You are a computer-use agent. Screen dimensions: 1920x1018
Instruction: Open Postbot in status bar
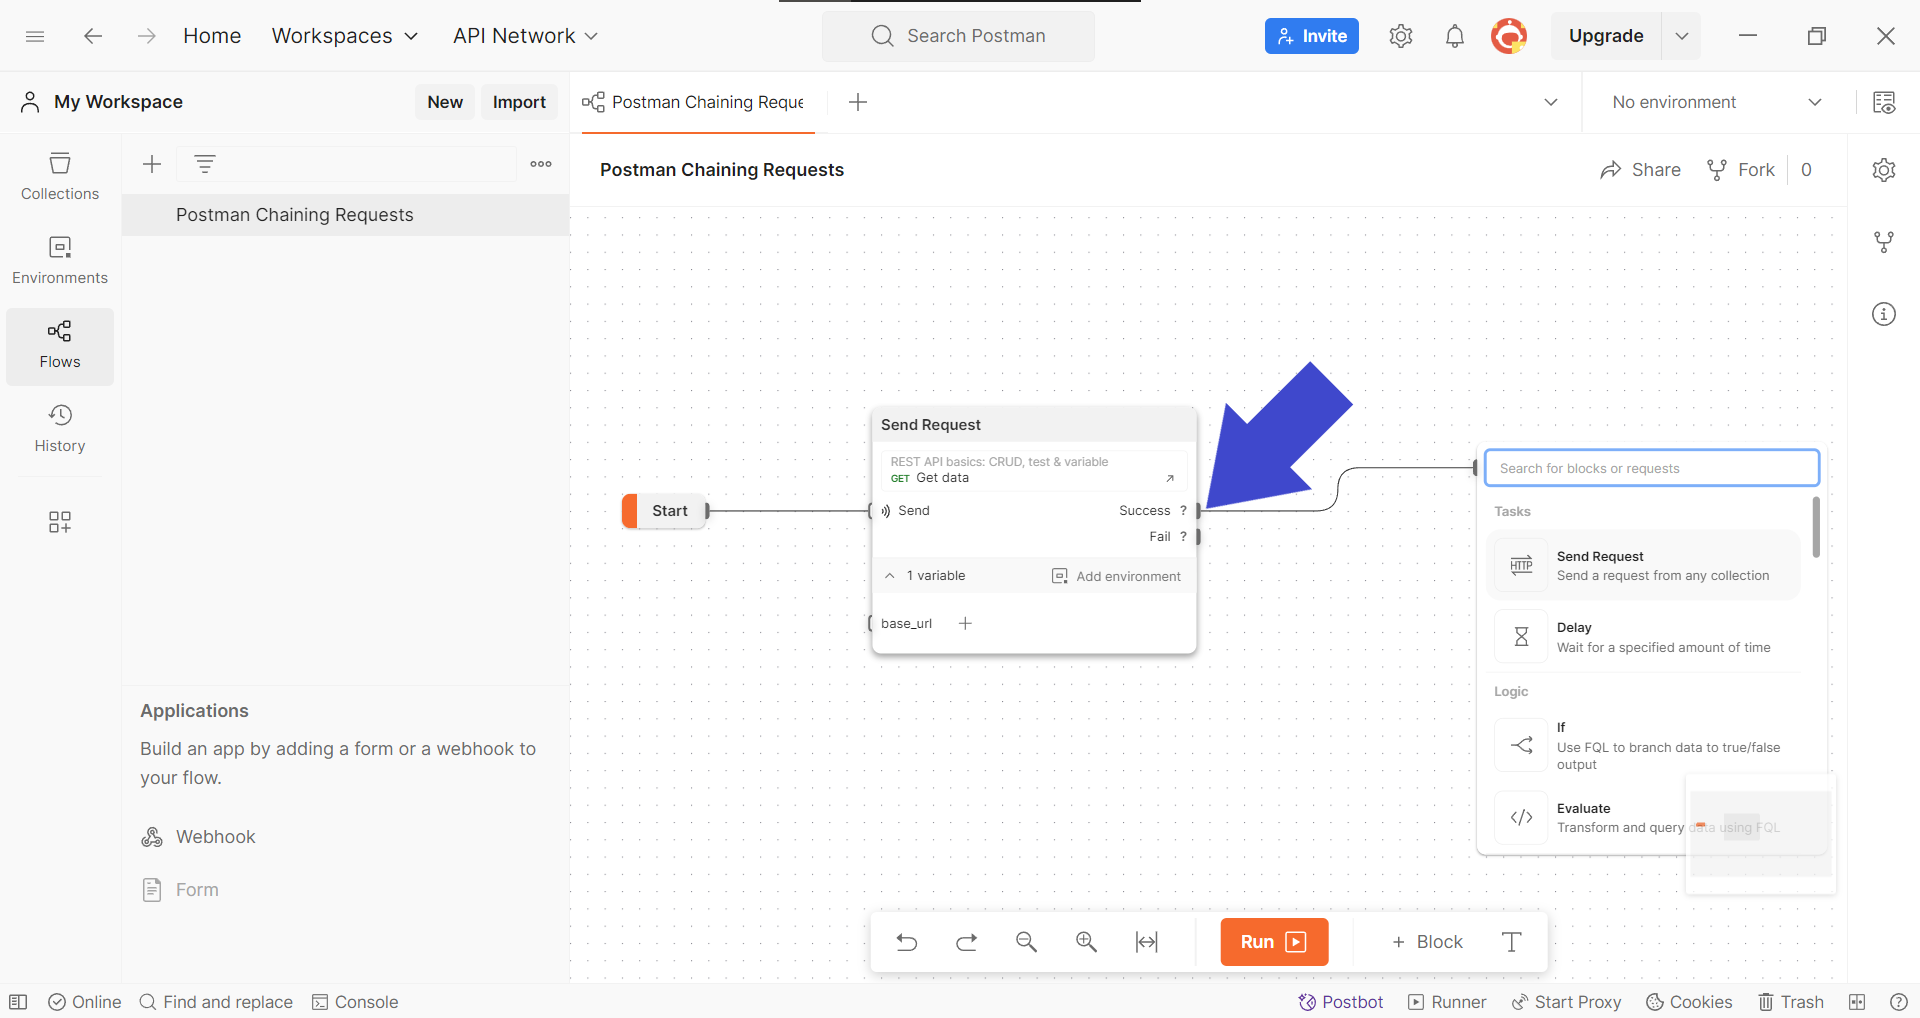(x=1341, y=1002)
